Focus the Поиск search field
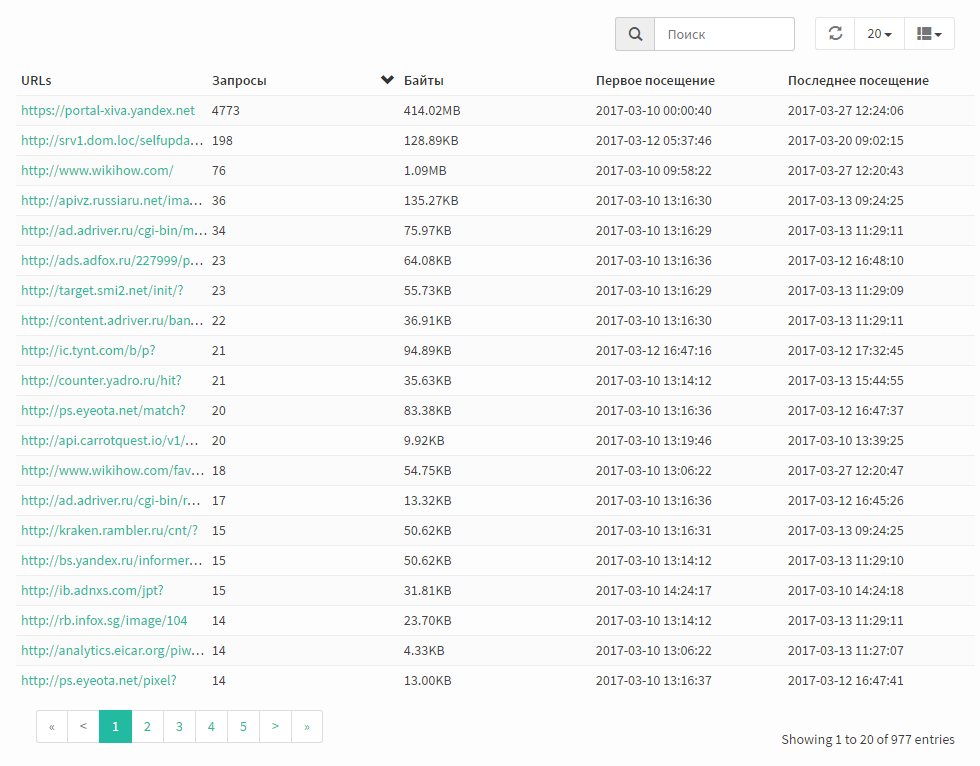Viewport: 980px width, 766px height. 724,34
